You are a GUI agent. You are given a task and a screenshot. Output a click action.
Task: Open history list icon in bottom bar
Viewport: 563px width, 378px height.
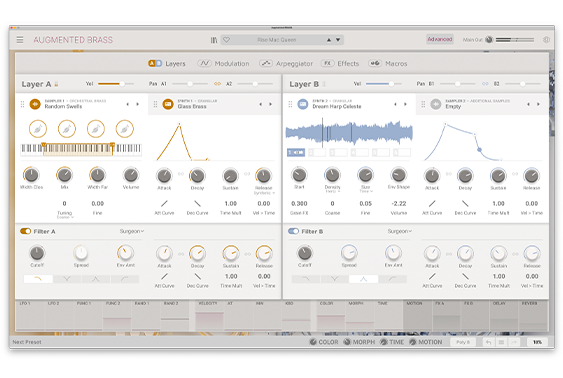(501, 342)
